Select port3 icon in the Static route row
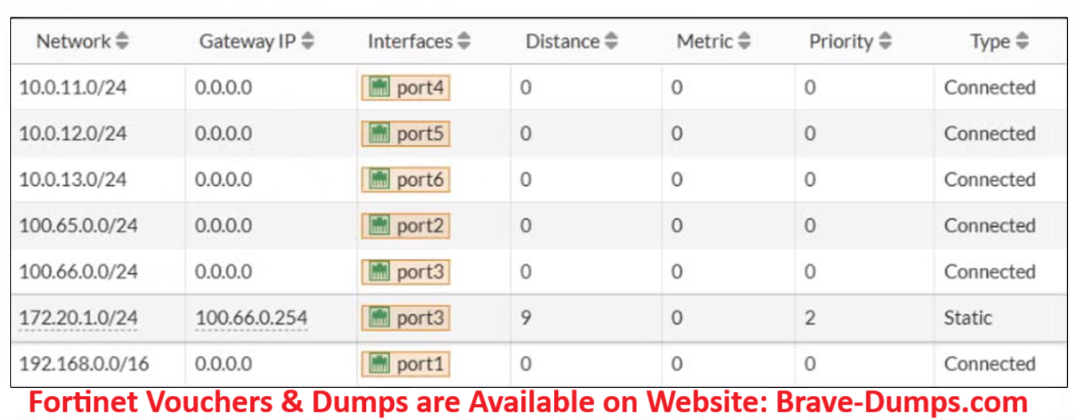 [379, 318]
